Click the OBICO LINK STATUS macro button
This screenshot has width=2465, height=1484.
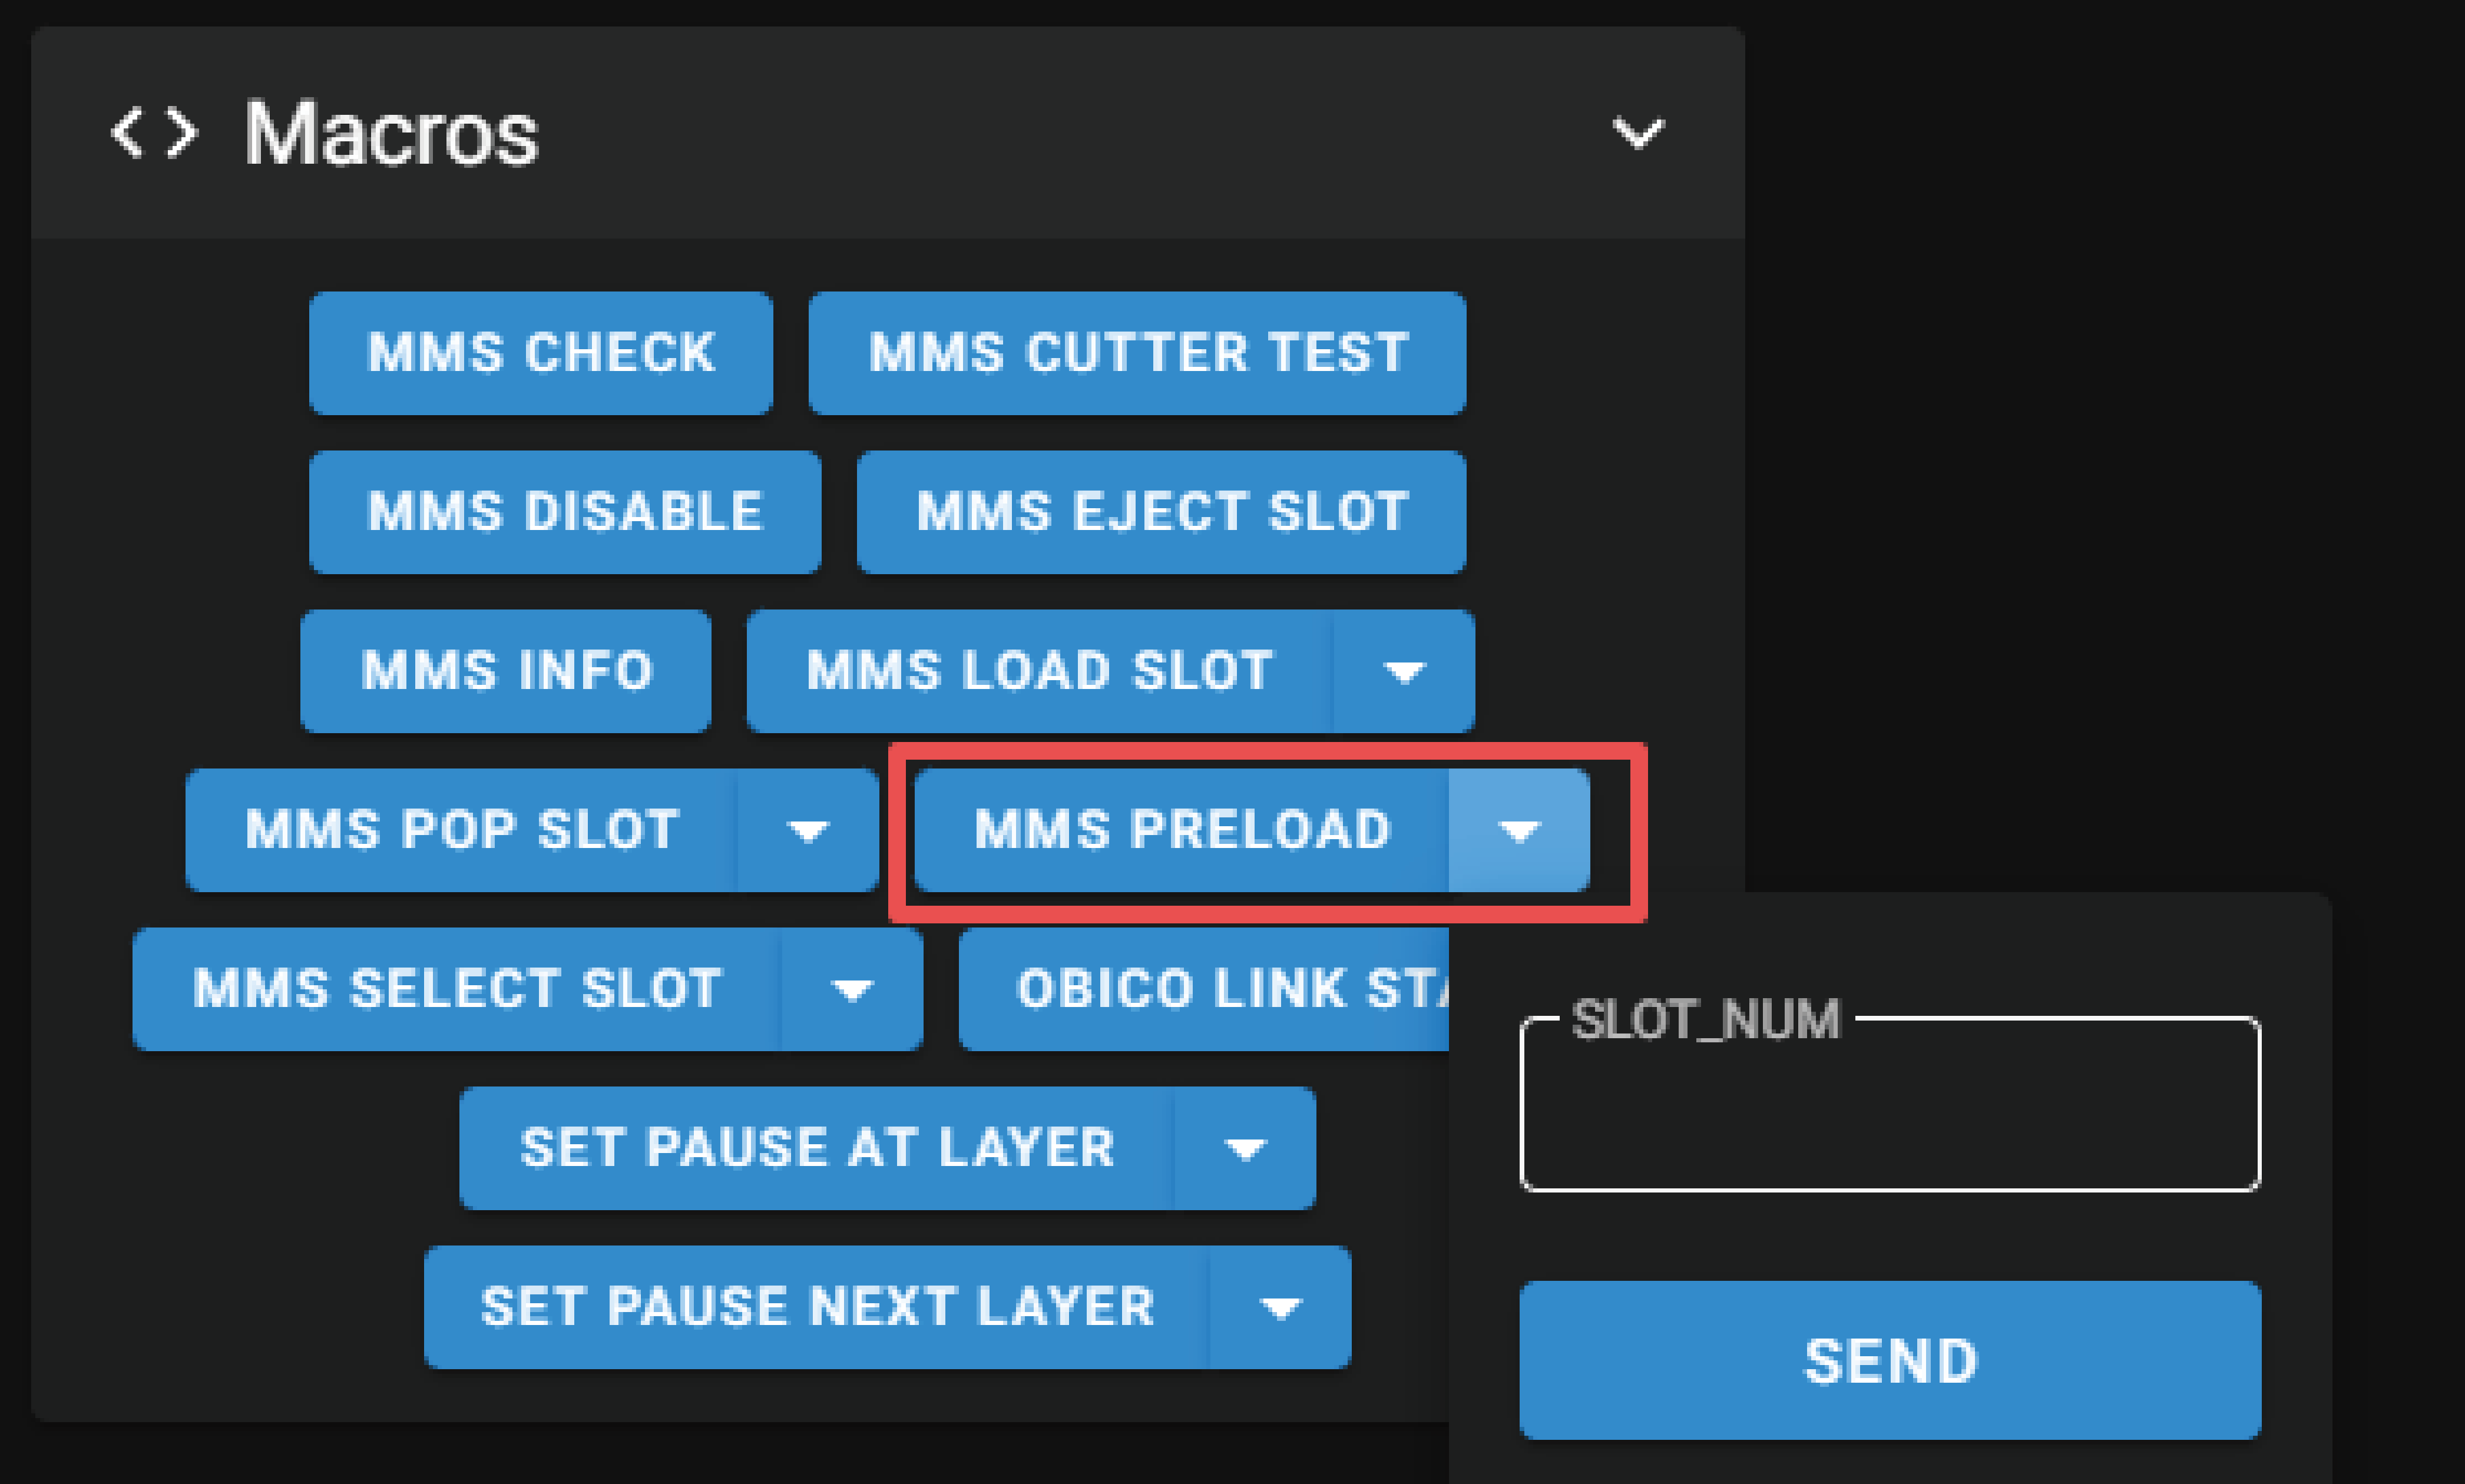point(1205,989)
